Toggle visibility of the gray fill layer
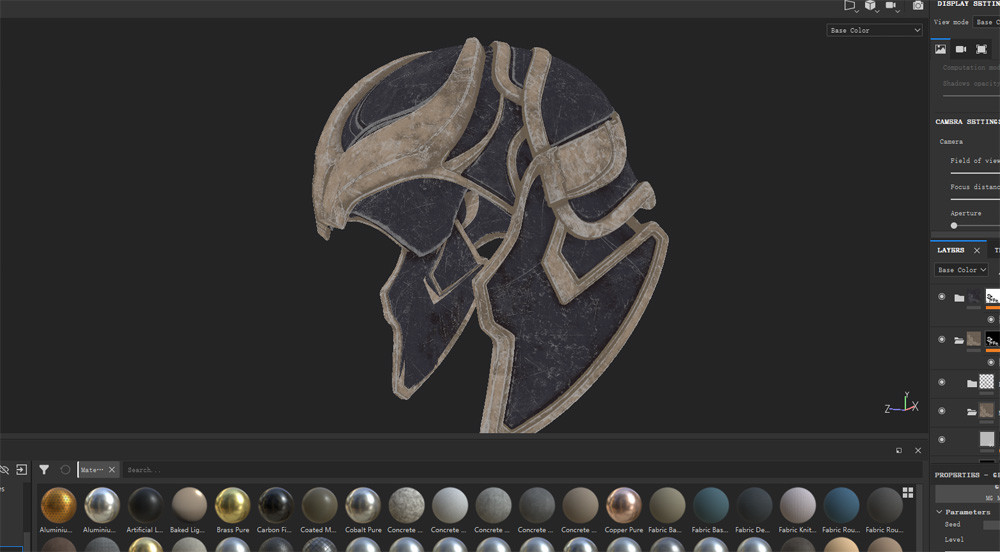The height and width of the screenshot is (552, 1000). point(941,439)
